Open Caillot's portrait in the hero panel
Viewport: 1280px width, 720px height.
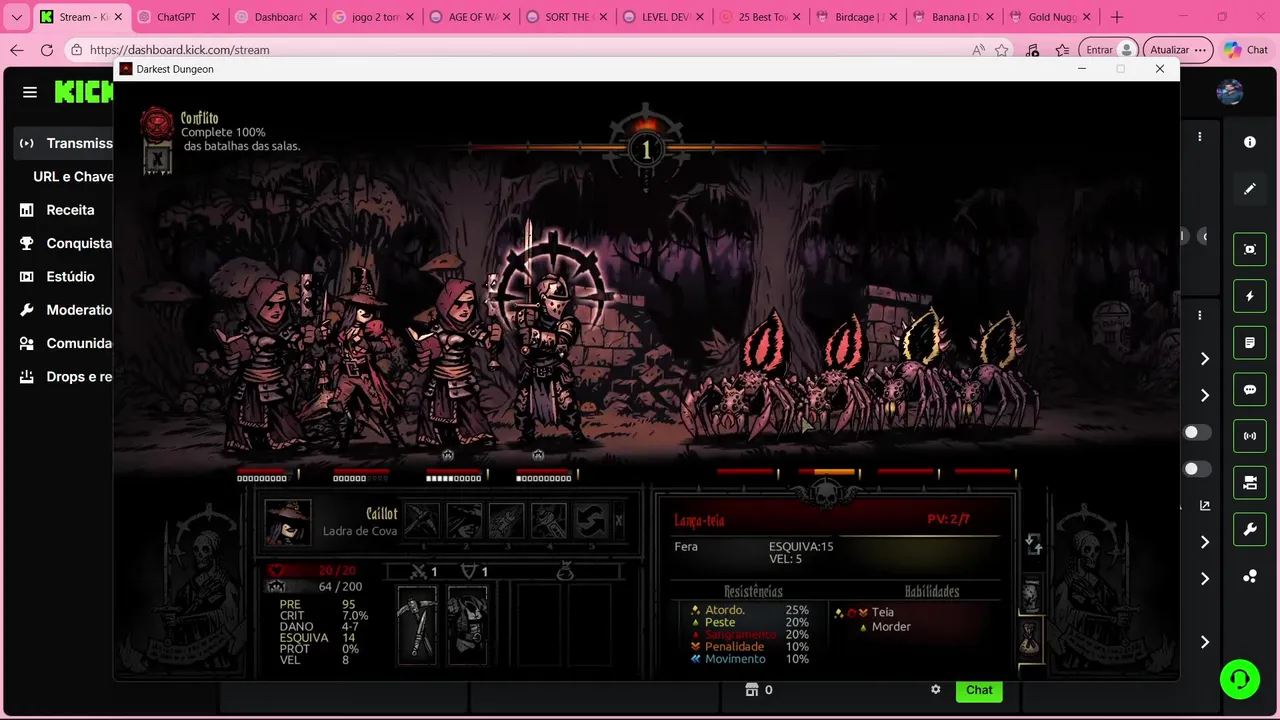pyautogui.click(x=287, y=522)
